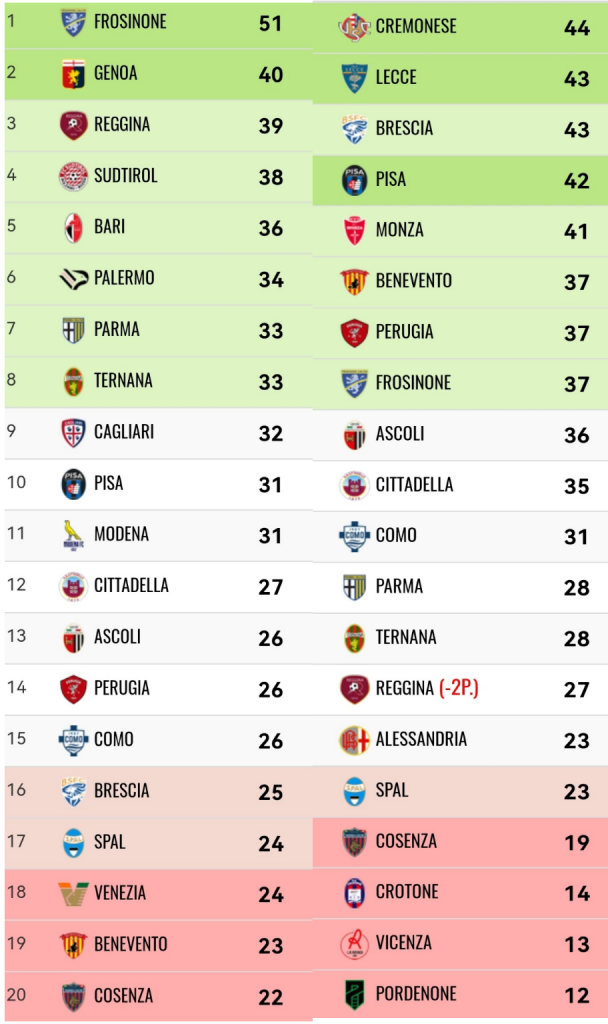Select the Modena canary logo
The width and height of the screenshot is (608, 1024).
coord(73,535)
